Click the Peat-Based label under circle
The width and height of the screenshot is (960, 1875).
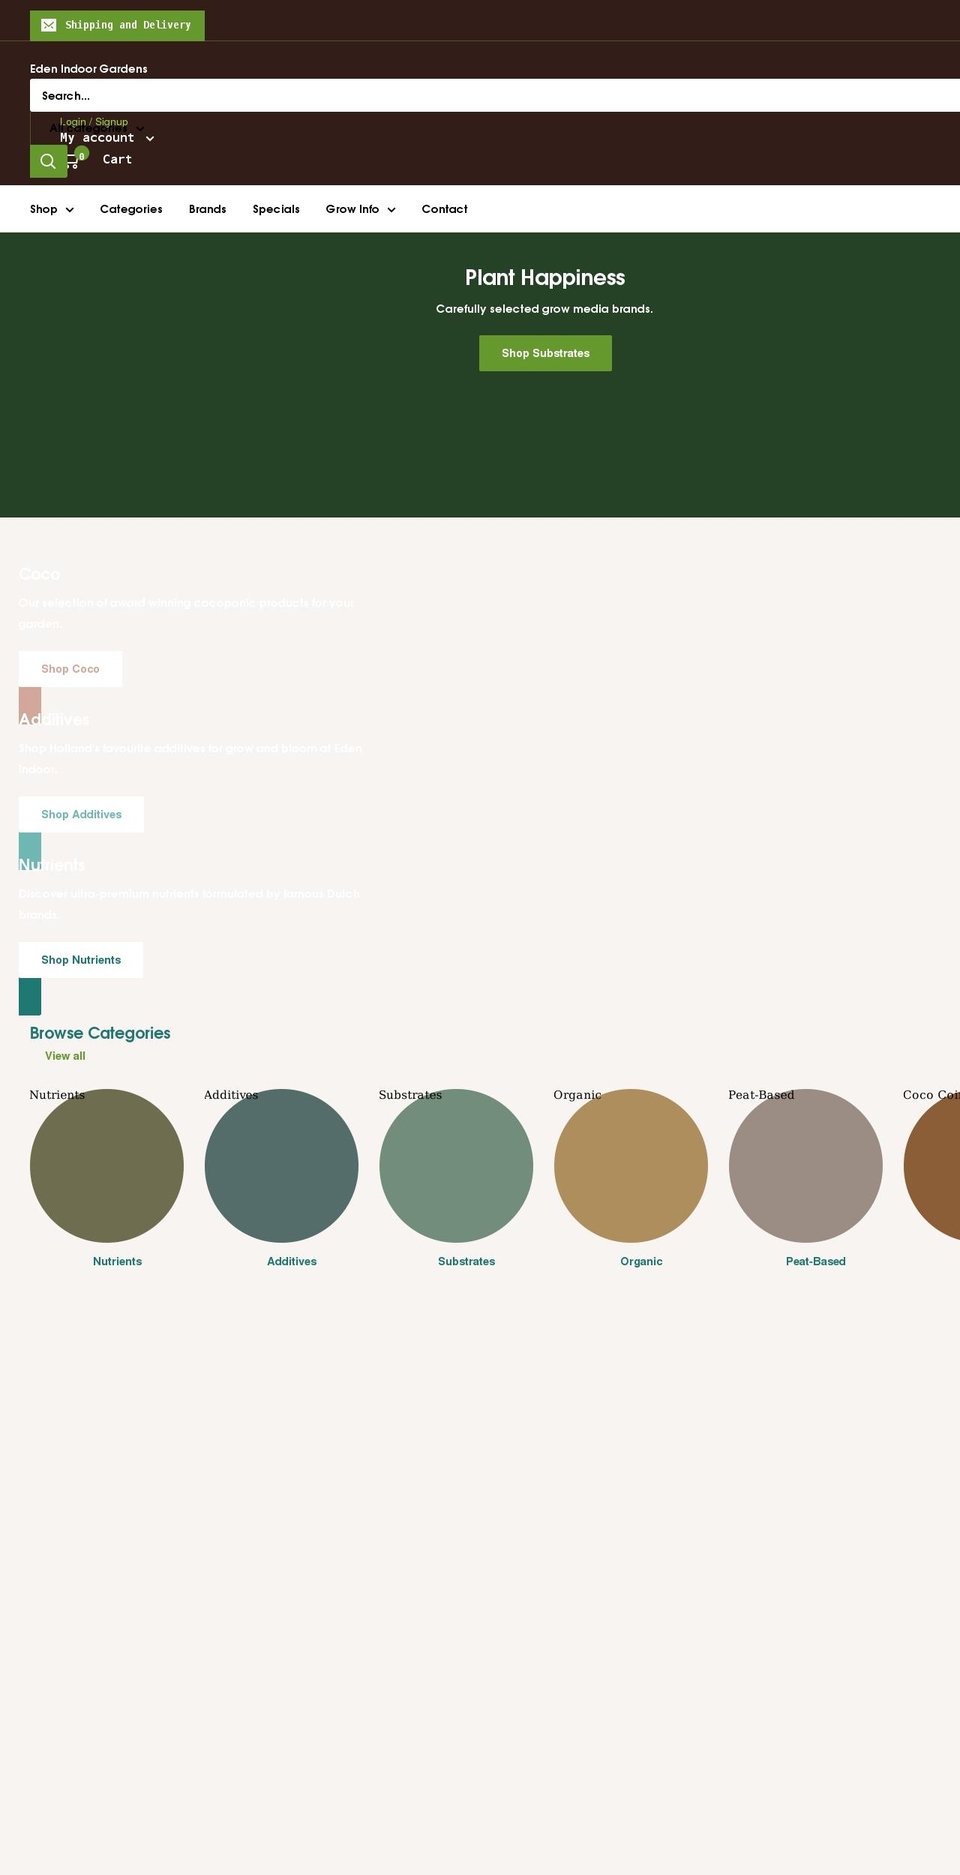(x=816, y=1262)
